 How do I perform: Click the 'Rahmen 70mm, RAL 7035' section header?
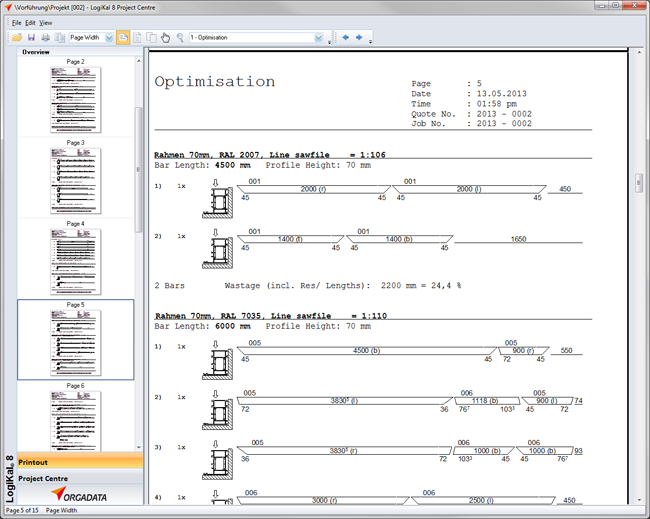point(271,316)
